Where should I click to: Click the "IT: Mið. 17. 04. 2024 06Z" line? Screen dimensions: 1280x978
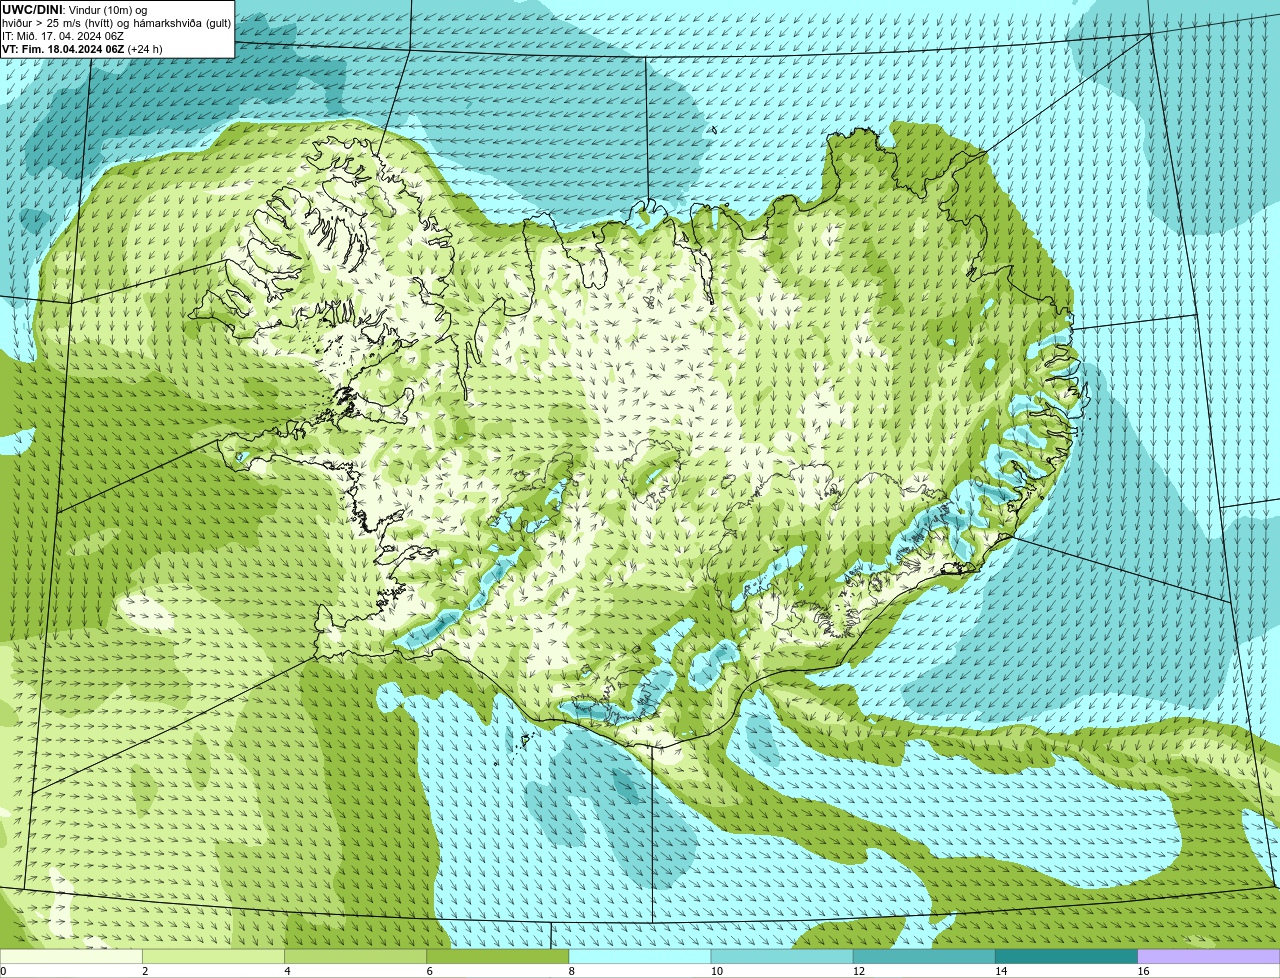coord(63,36)
